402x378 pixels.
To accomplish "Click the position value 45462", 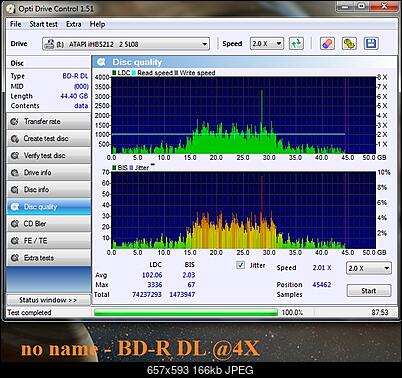I will 322,285.
